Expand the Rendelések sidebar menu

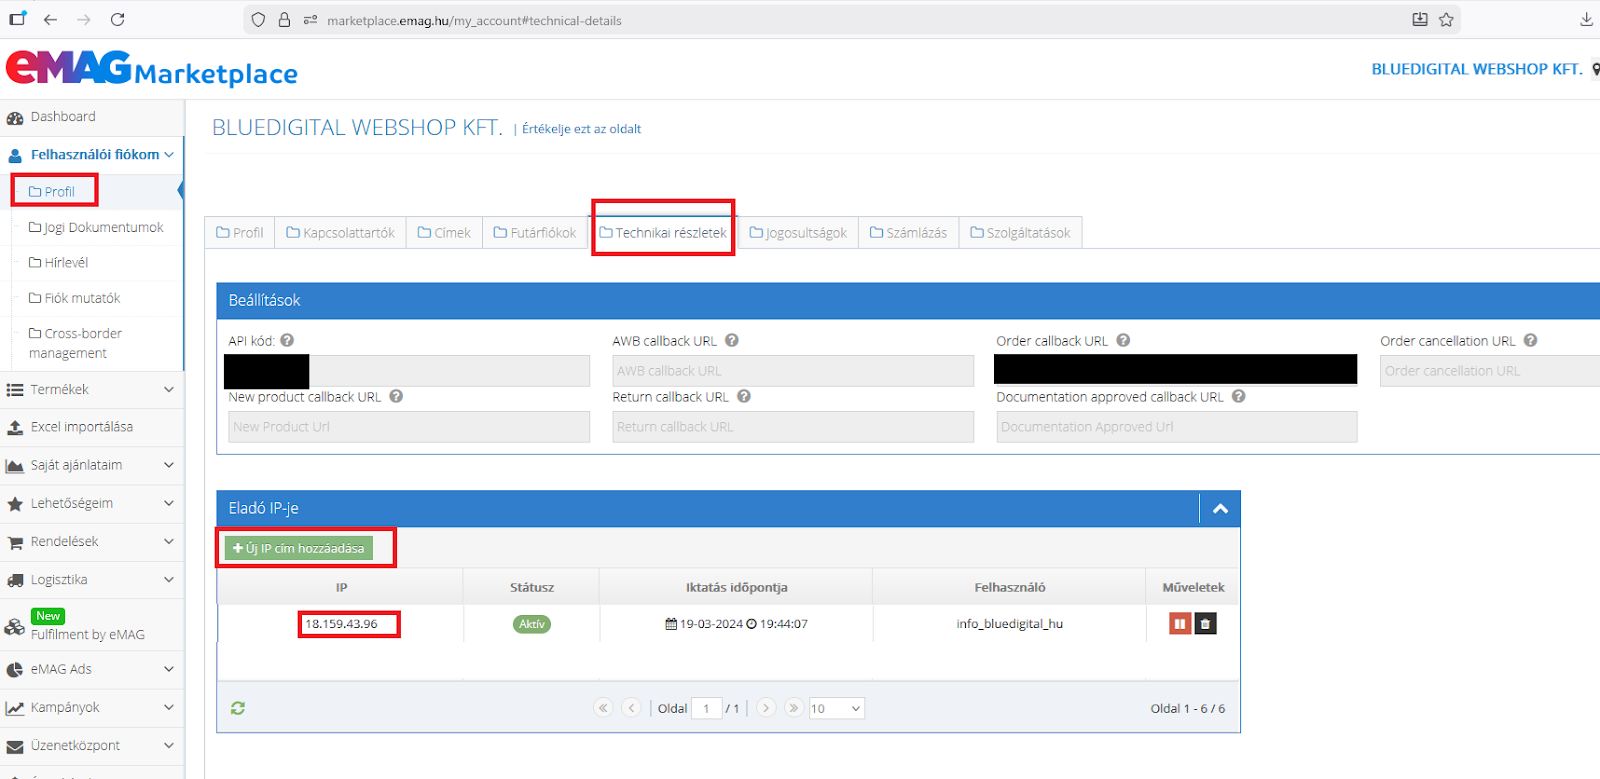click(92, 541)
